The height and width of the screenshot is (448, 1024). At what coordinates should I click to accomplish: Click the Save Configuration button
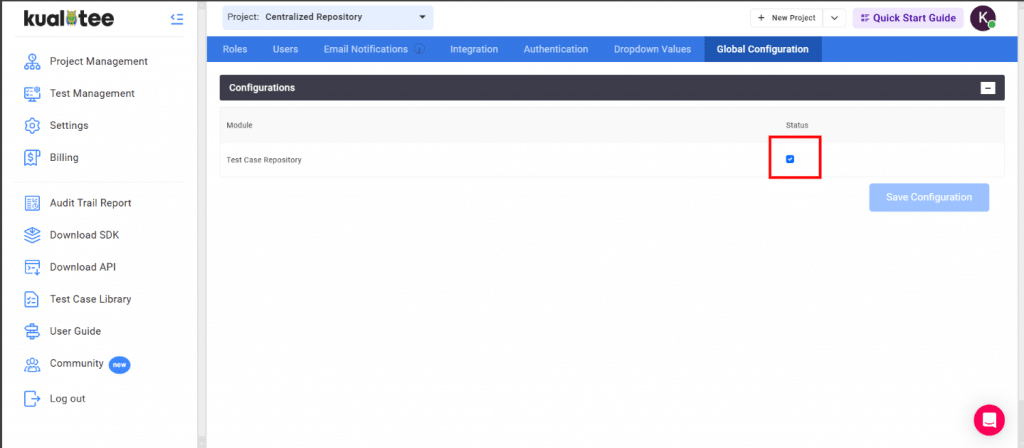929,197
